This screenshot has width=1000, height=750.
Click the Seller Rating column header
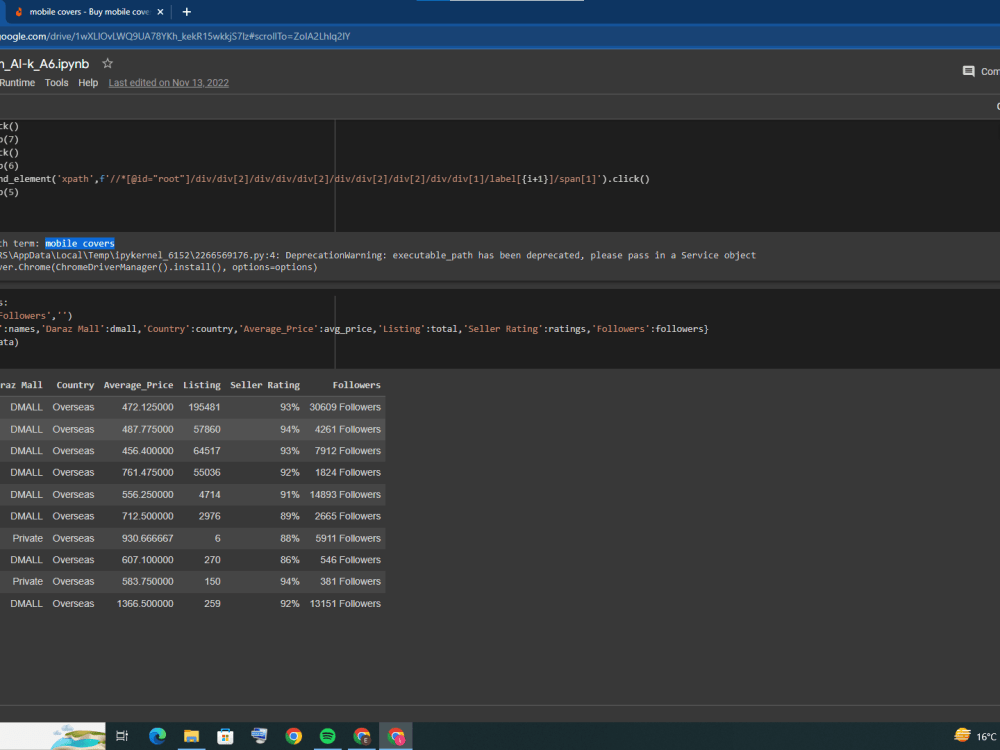(x=265, y=385)
